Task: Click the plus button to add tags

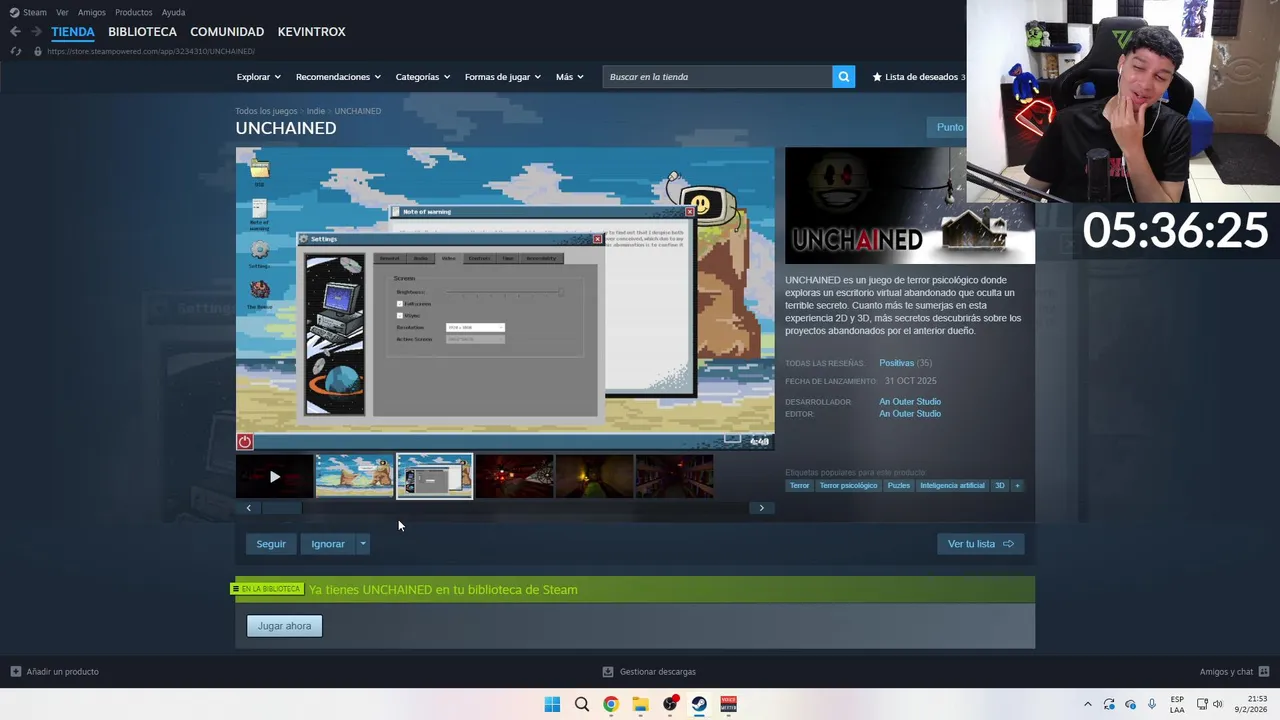Action: [1017, 486]
